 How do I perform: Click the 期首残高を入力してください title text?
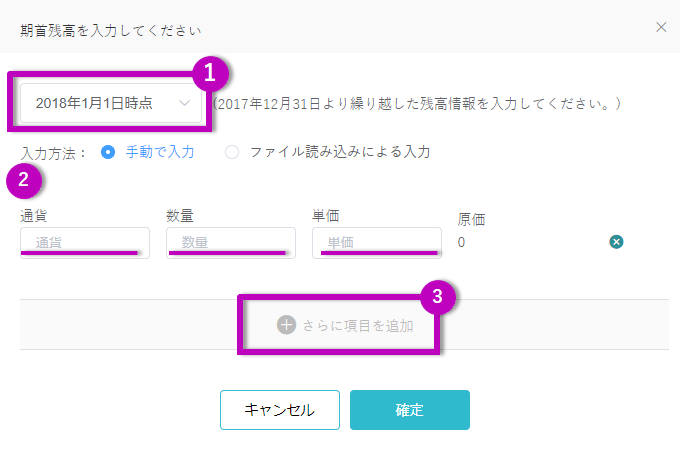pyautogui.click(x=111, y=31)
